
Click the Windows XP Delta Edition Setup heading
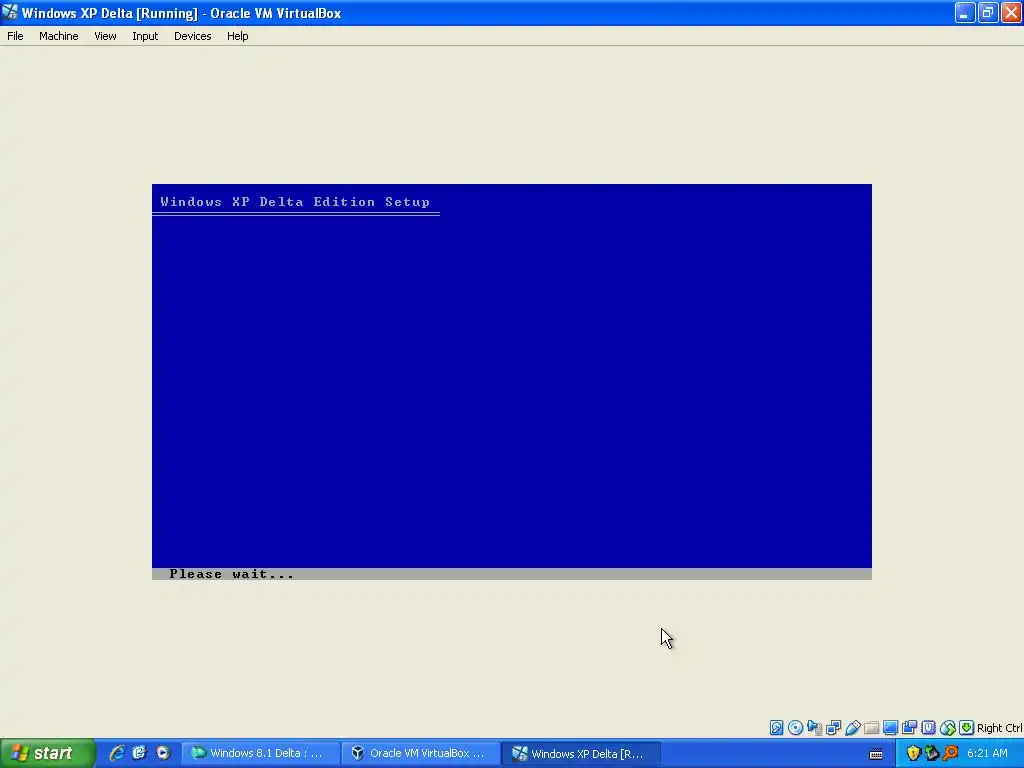click(x=295, y=202)
